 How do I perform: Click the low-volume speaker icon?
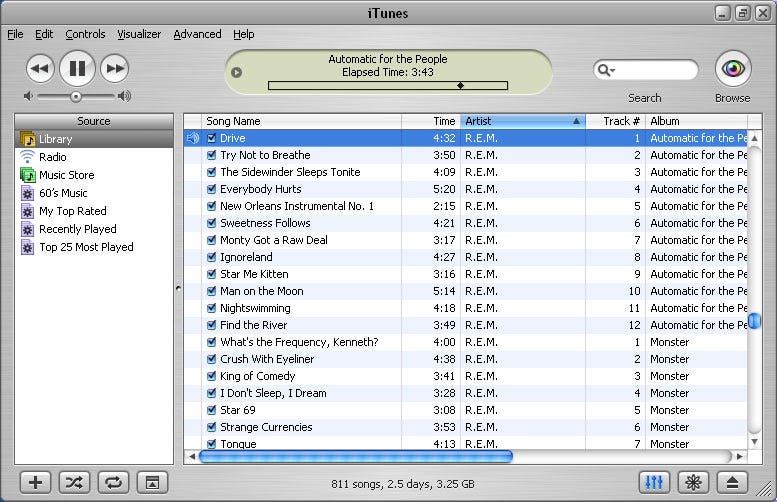point(28,96)
